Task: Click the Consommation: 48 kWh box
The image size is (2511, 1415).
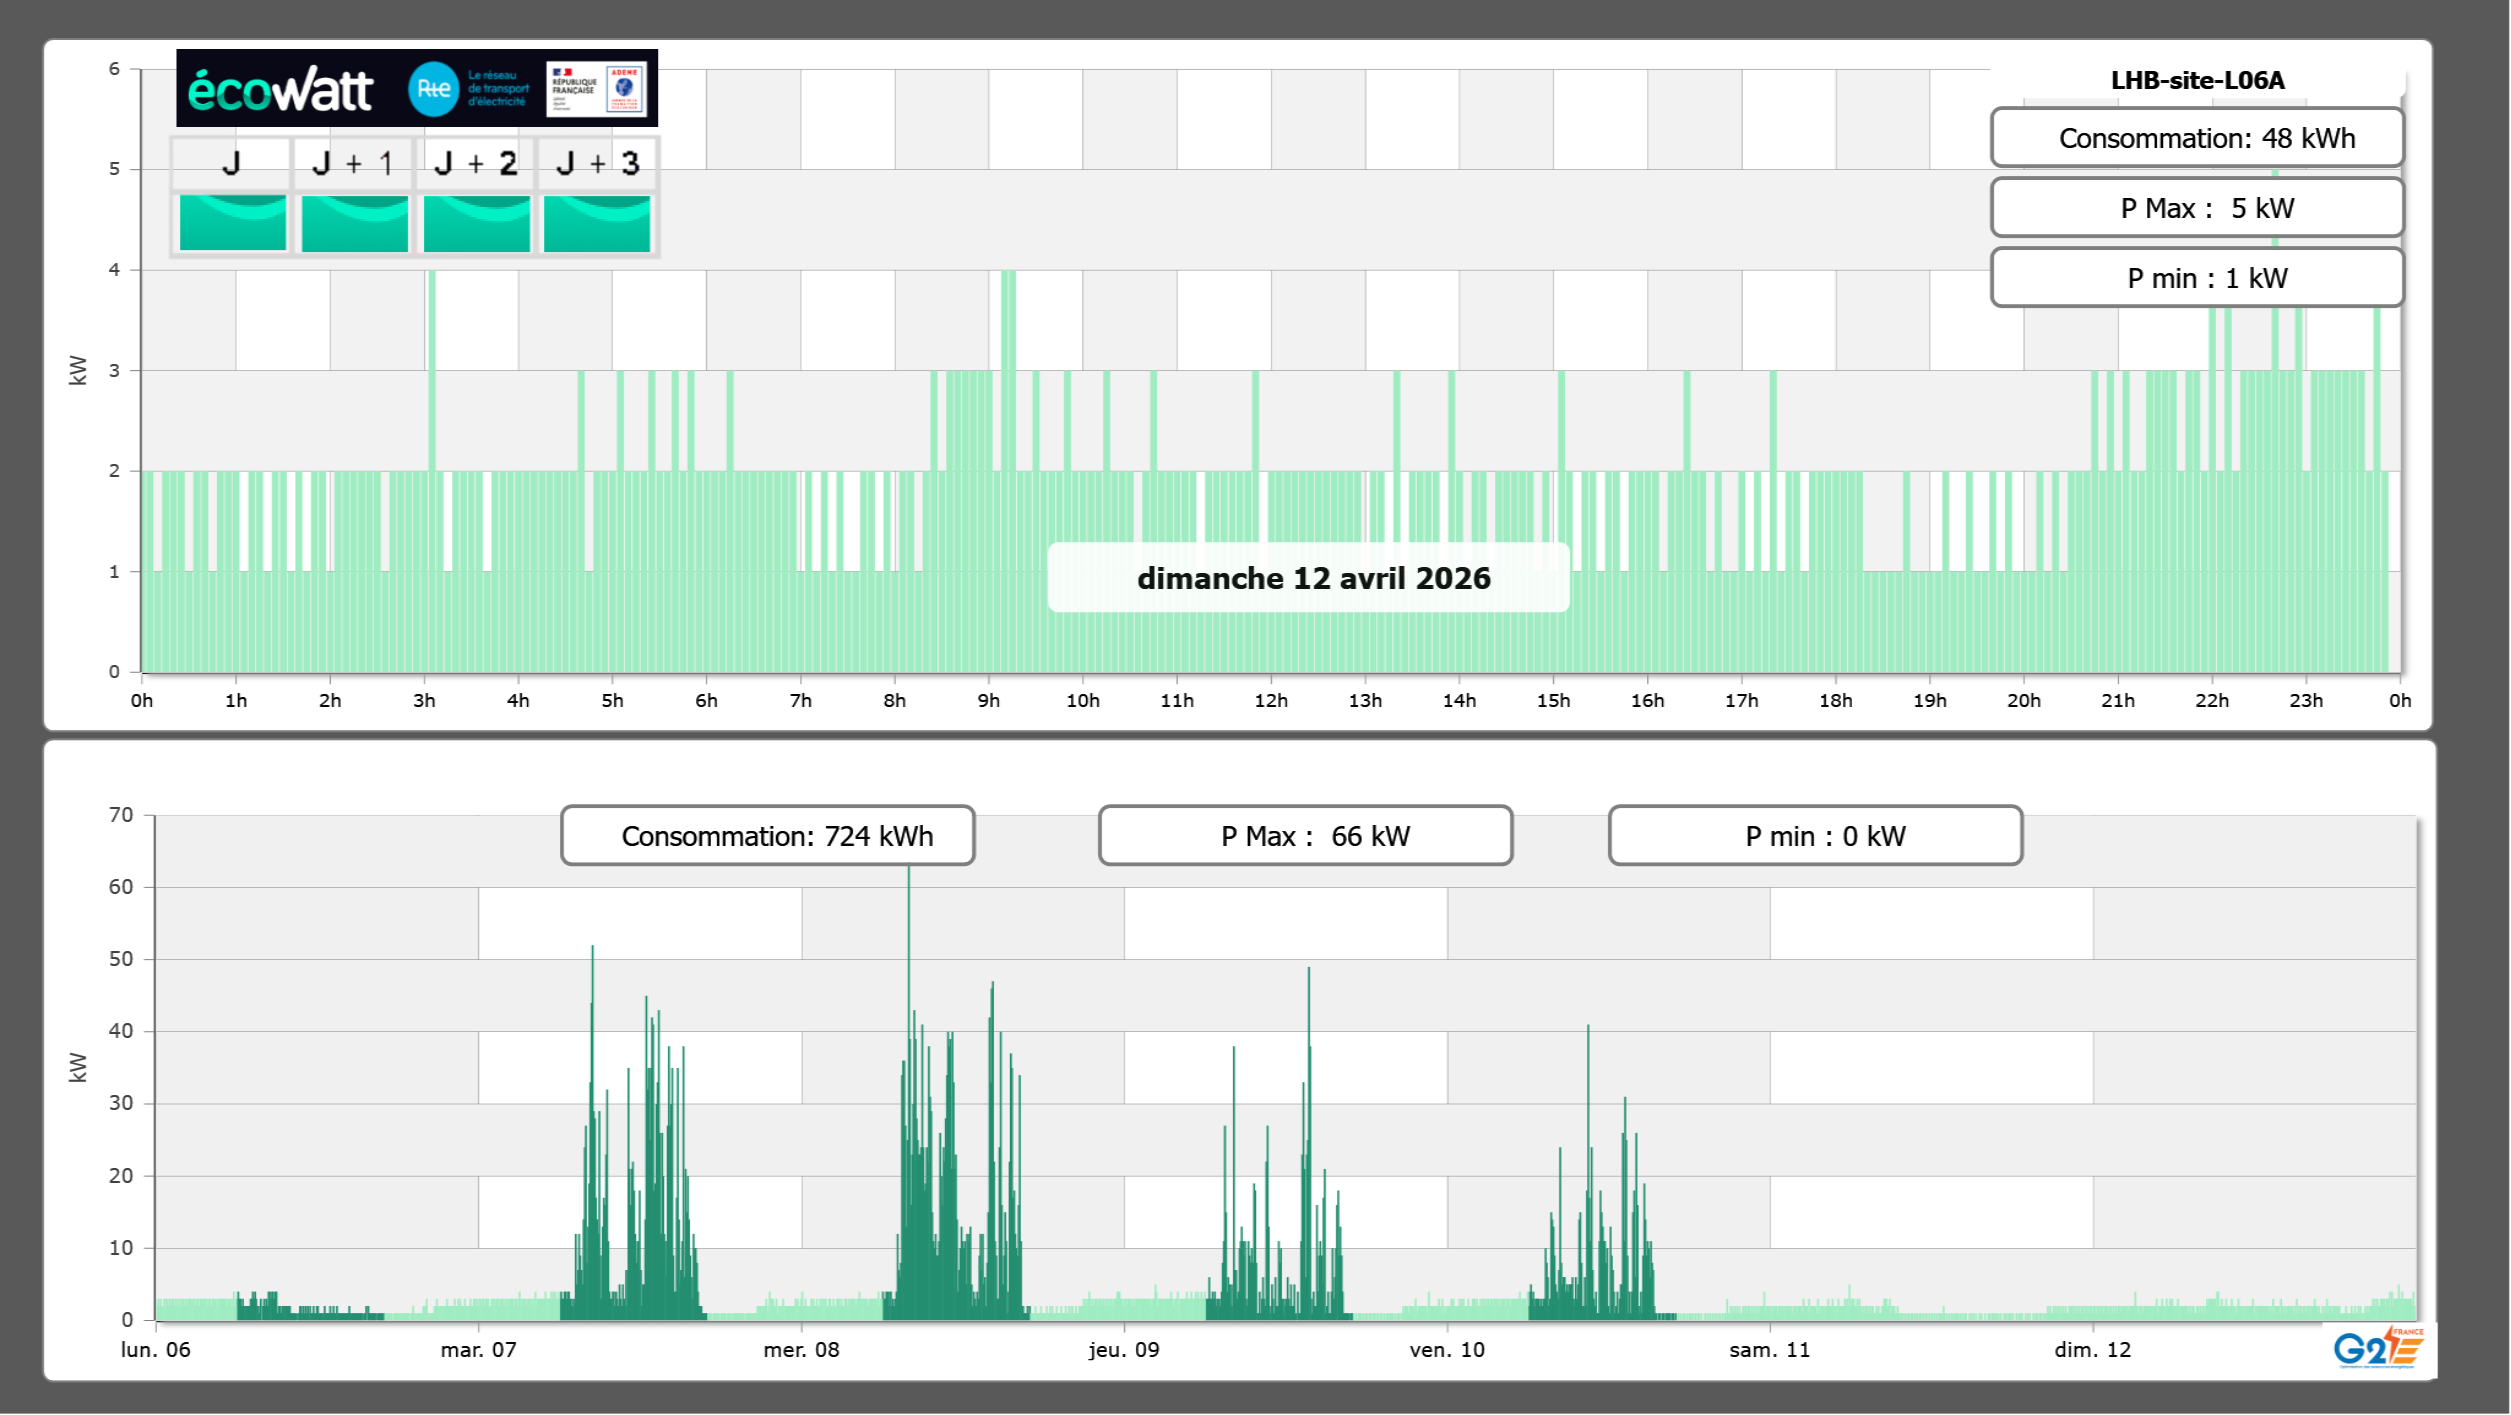Action: coord(2196,138)
